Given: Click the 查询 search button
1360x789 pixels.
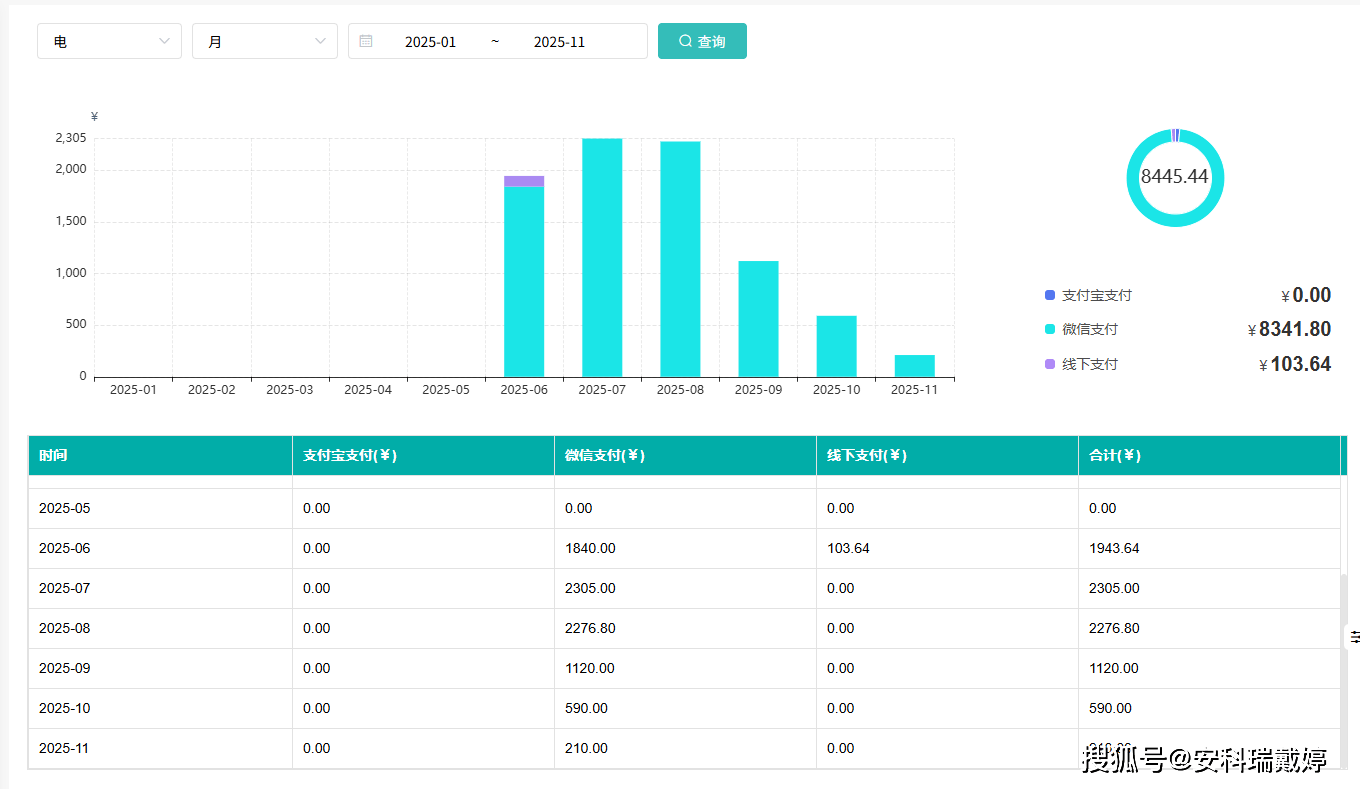Looking at the screenshot, I should 702,41.
